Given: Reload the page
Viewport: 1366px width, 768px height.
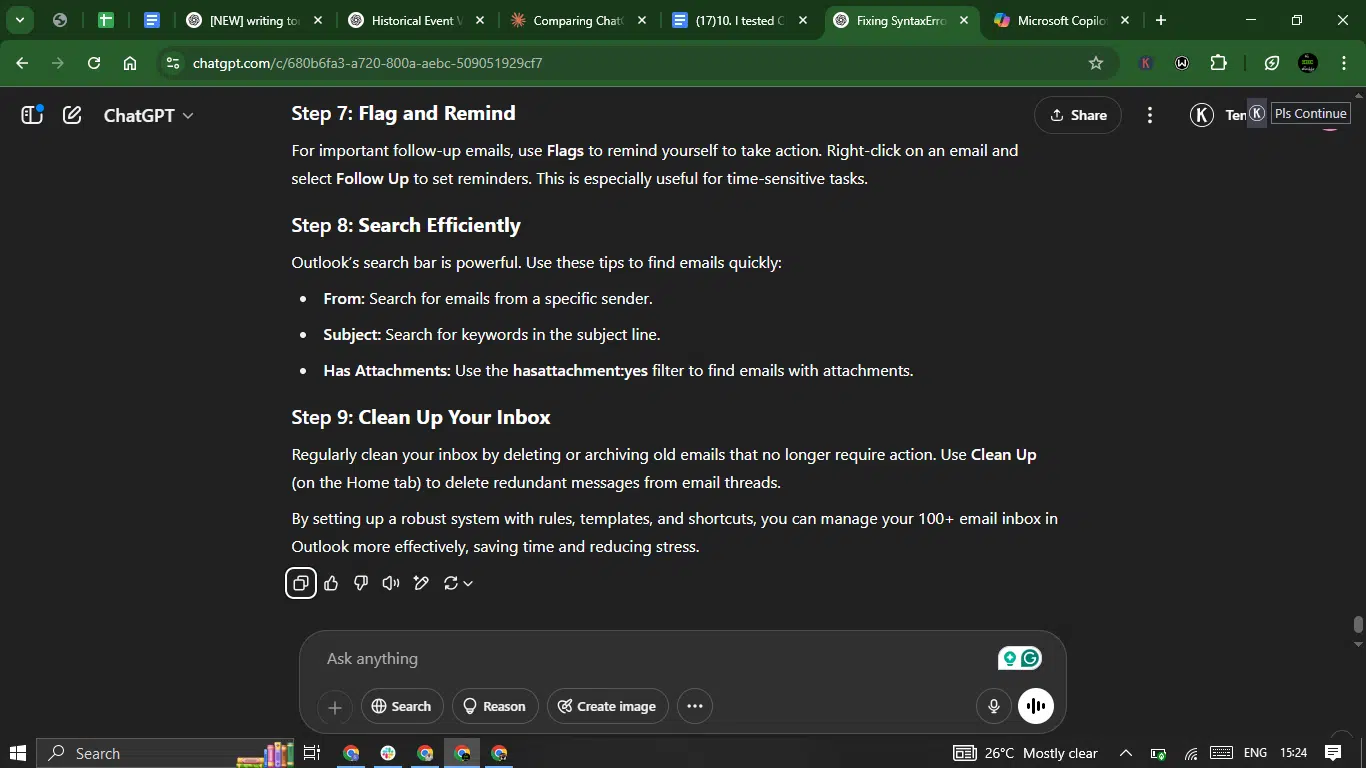Looking at the screenshot, I should 94,63.
